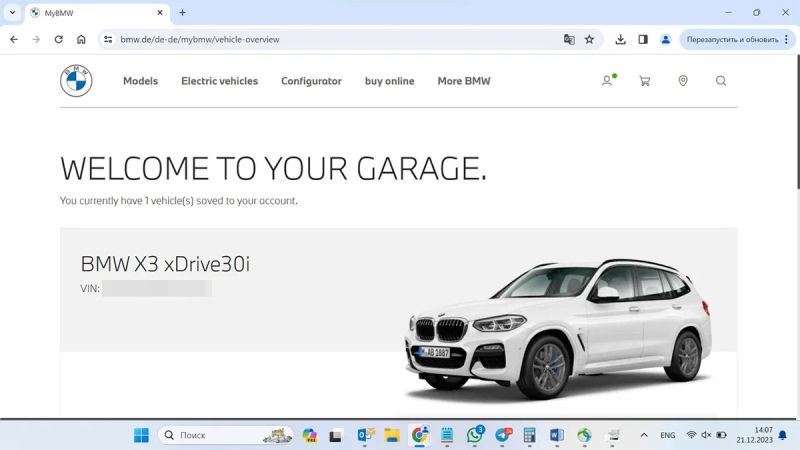Viewport: 800px width, 450px height.
Task: Open Word from the taskbar
Action: point(557,435)
